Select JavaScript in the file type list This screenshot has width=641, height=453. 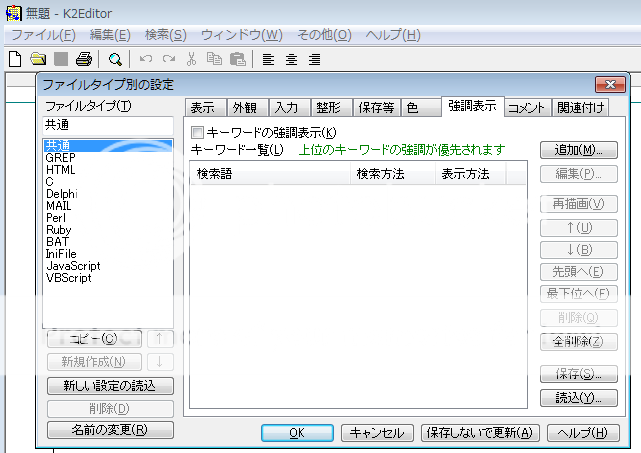(x=108, y=266)
